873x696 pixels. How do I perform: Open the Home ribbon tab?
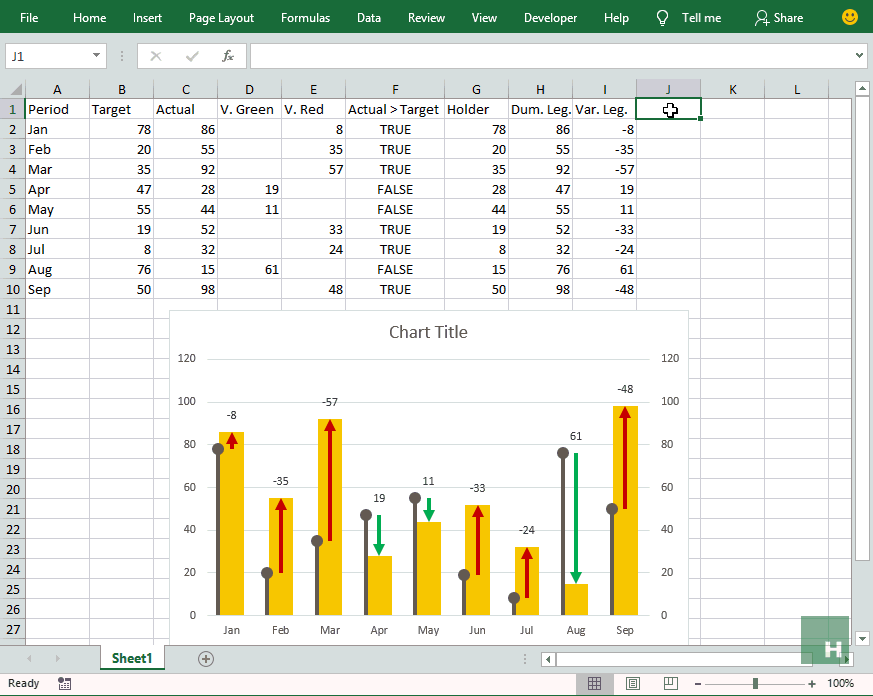point(89,18)
